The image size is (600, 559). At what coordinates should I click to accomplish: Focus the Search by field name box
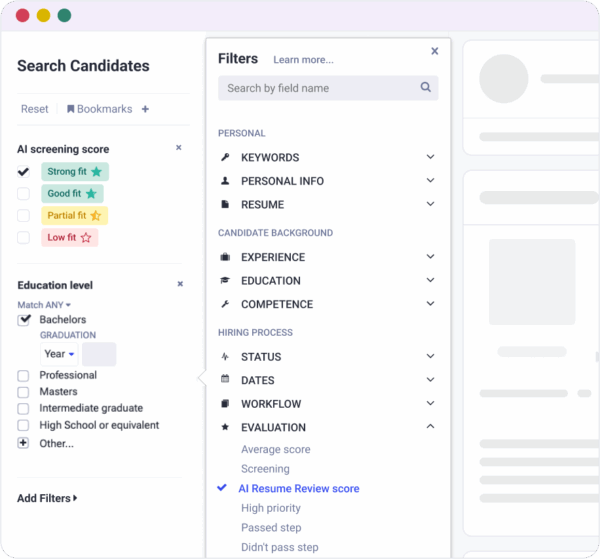318,88
